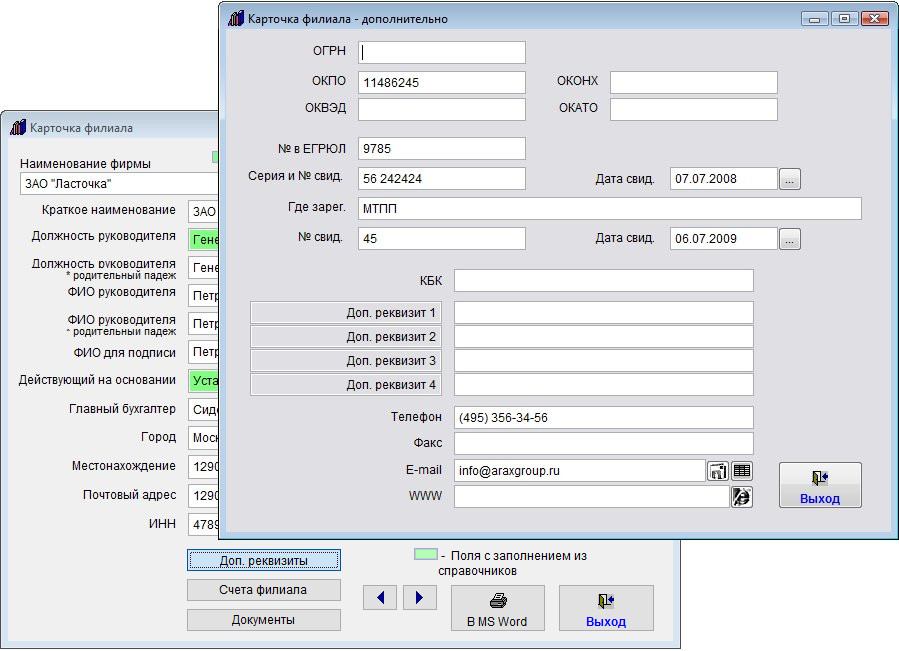Click the Доп. реквизит 2 label button
The width and height of the screenshot is (899, 651).
(346, 337)
